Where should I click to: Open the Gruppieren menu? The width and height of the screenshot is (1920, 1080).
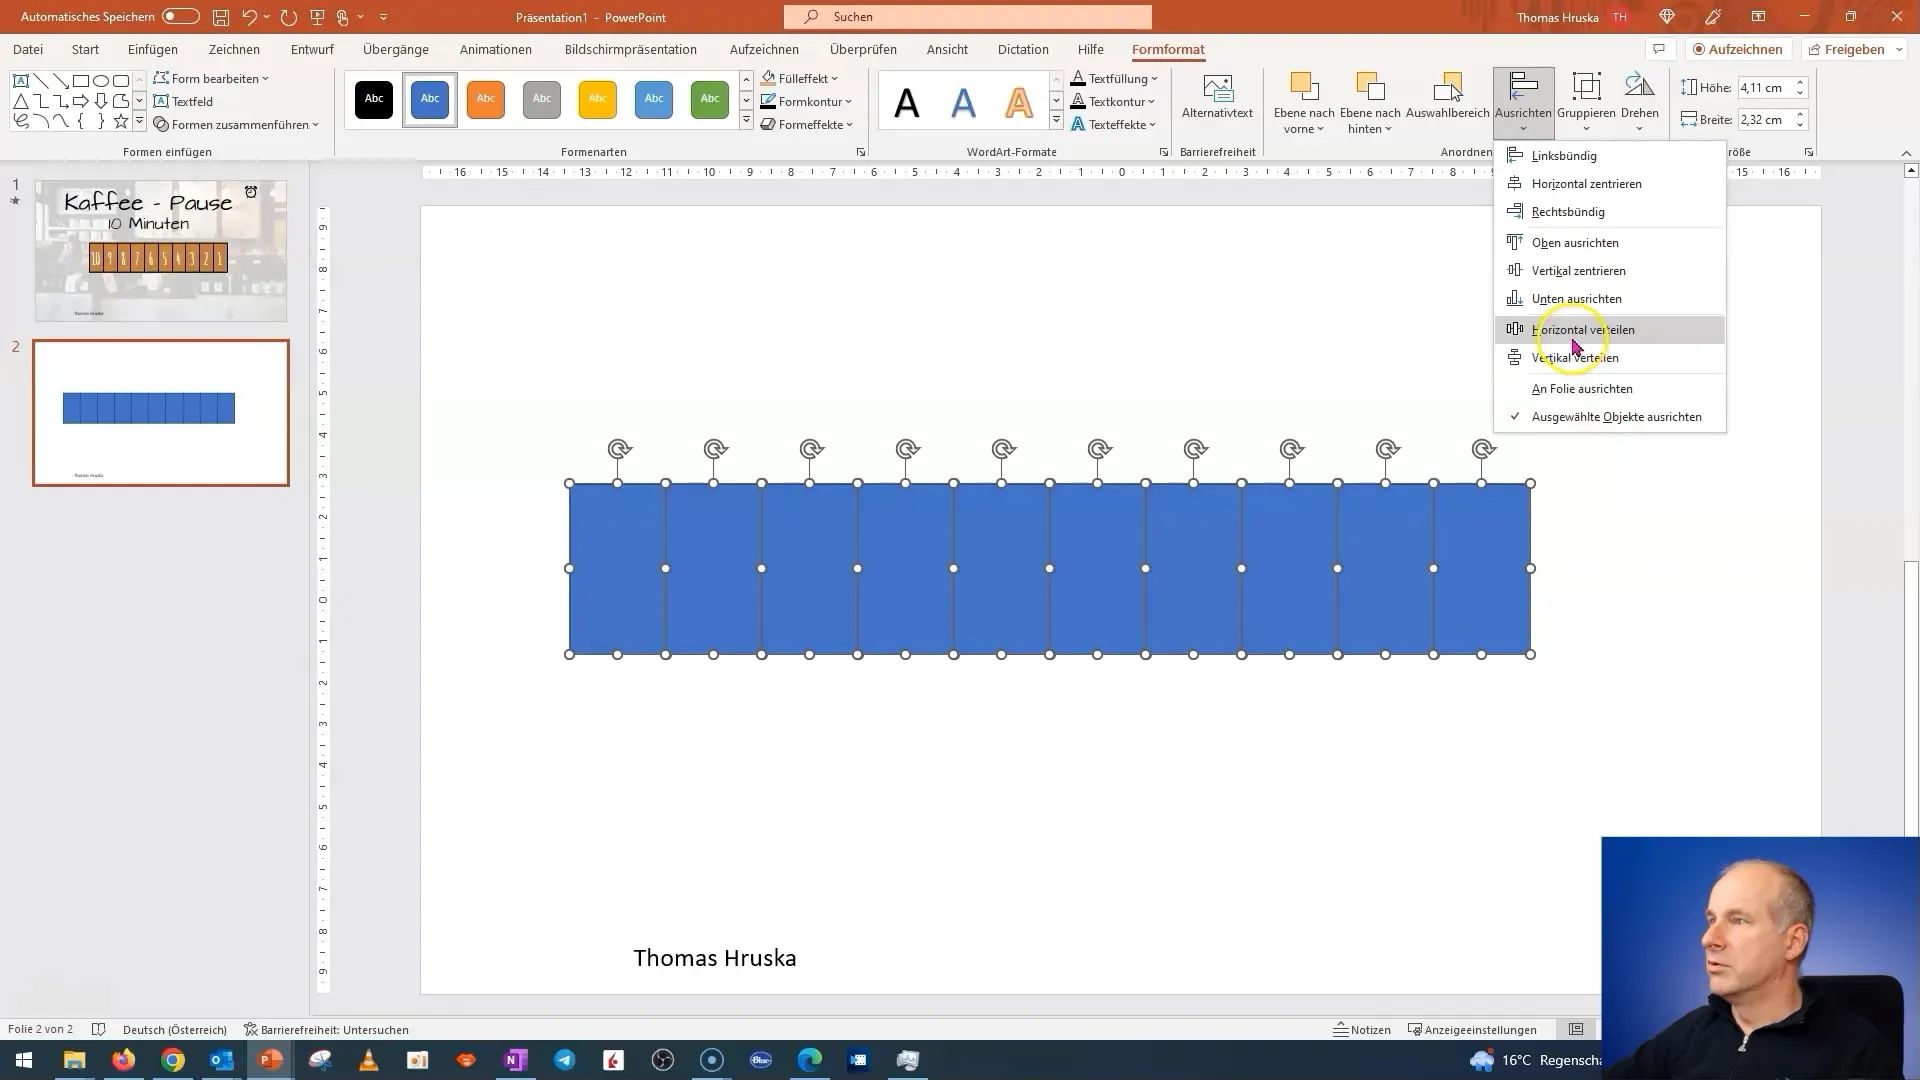(x=1586, y=103)
